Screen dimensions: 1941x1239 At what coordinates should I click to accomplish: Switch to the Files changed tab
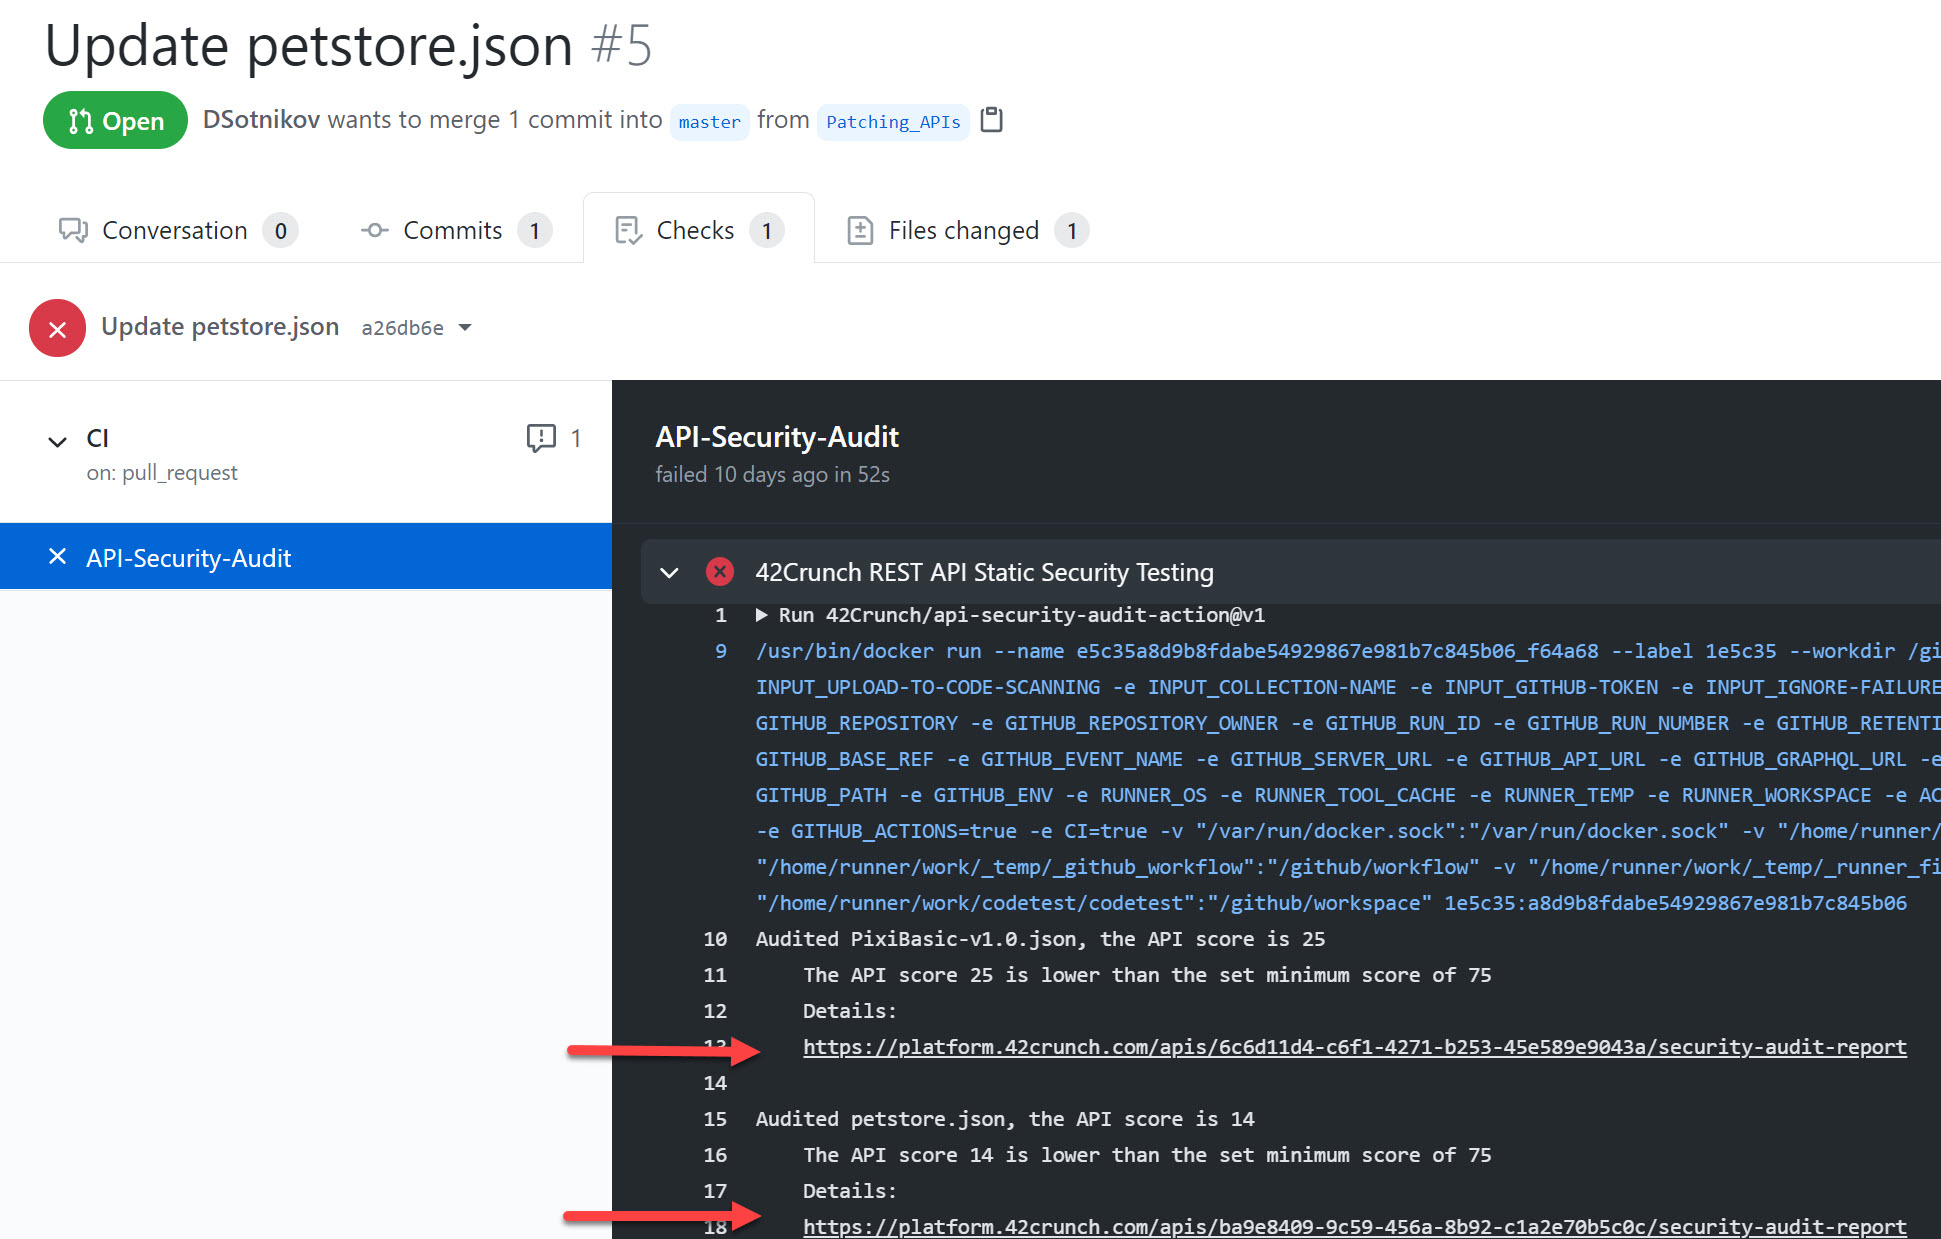(964, 230)
